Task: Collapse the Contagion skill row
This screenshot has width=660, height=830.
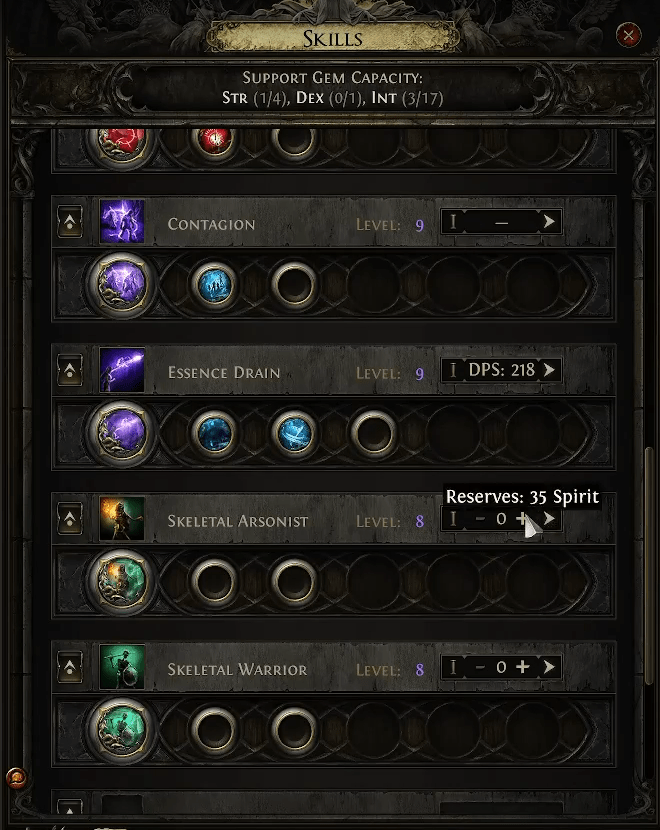Action: tap(69, 224)
